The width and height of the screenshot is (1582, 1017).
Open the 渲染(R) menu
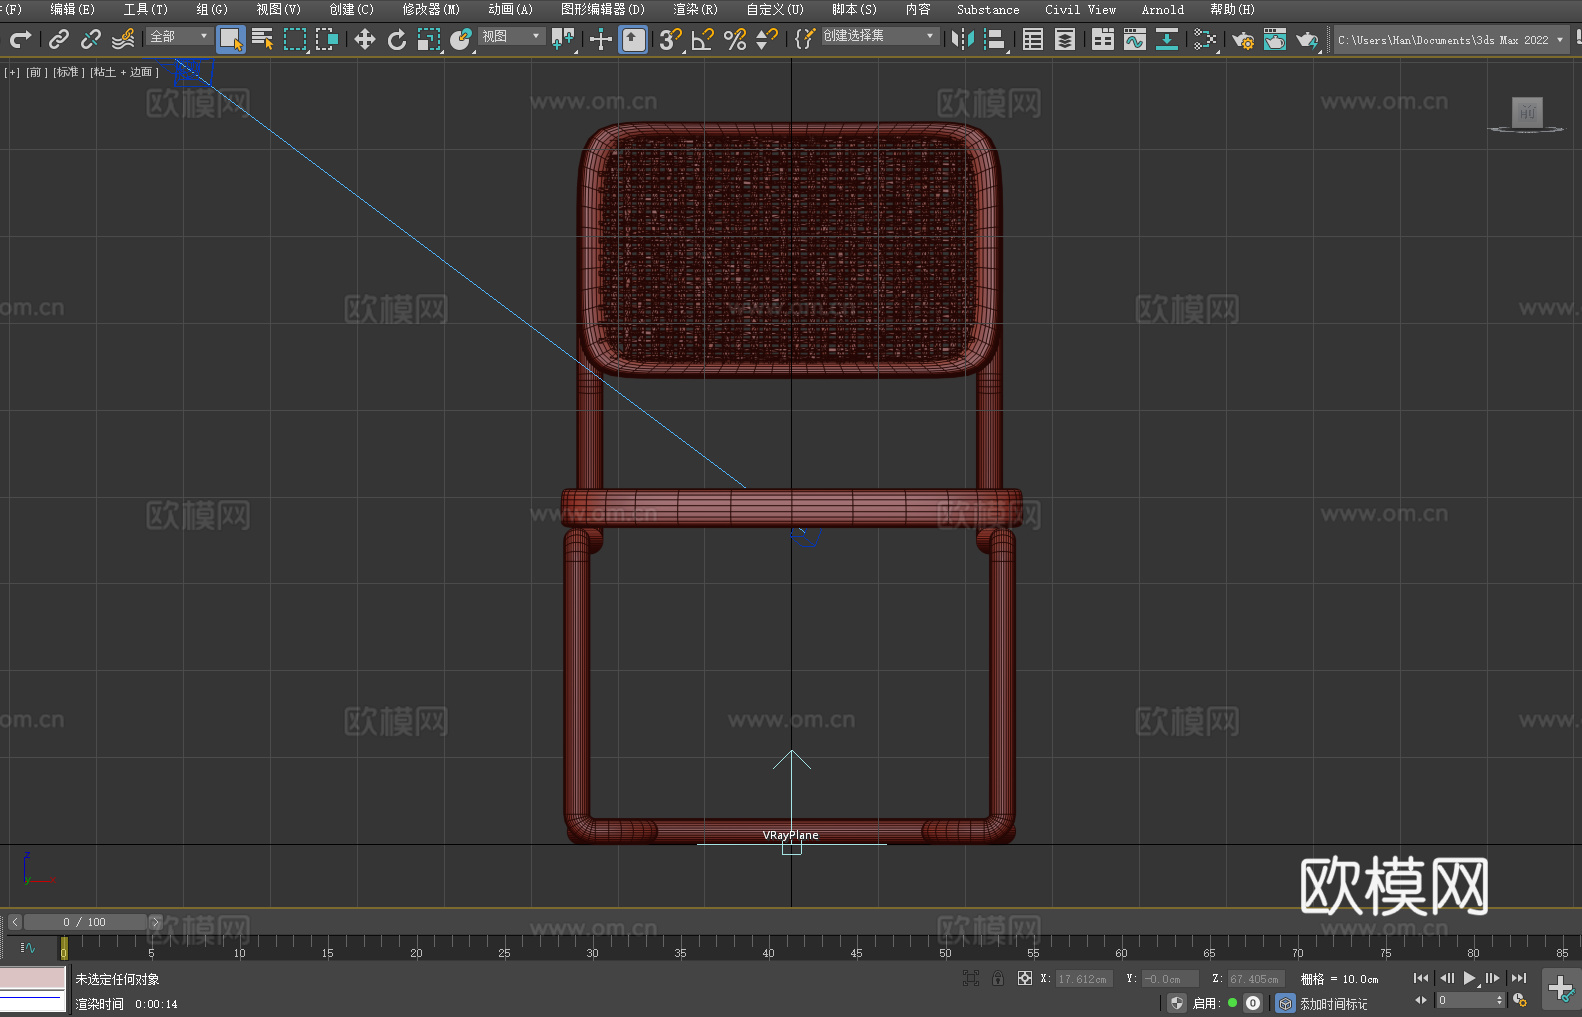(695, 9)
